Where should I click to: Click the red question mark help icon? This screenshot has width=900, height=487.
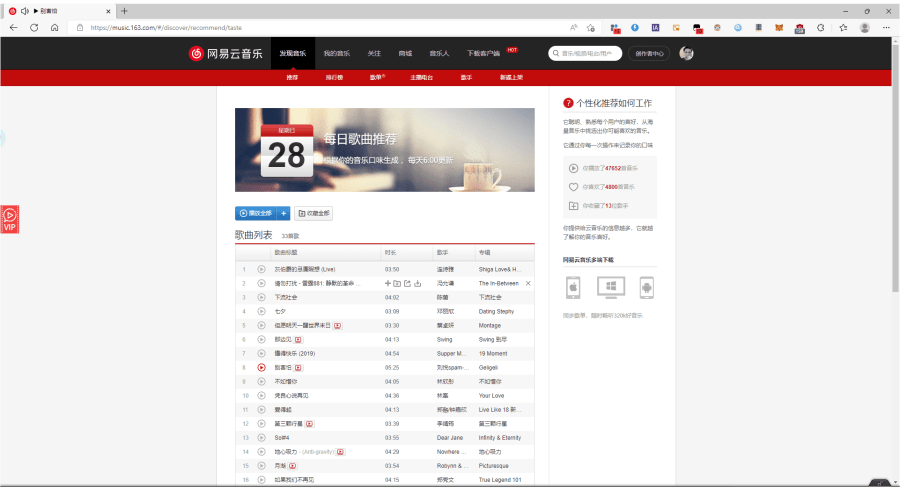click(568, 103)
